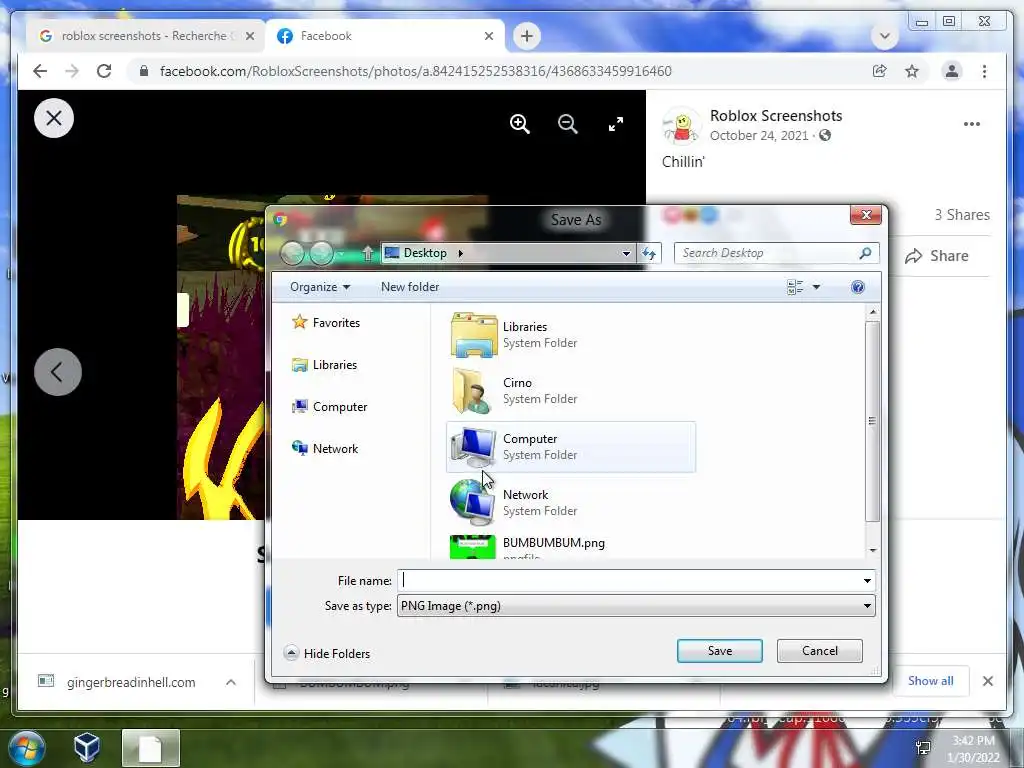Create a New folder
Screen dimensions: 1024x768
tap(410, 287)
